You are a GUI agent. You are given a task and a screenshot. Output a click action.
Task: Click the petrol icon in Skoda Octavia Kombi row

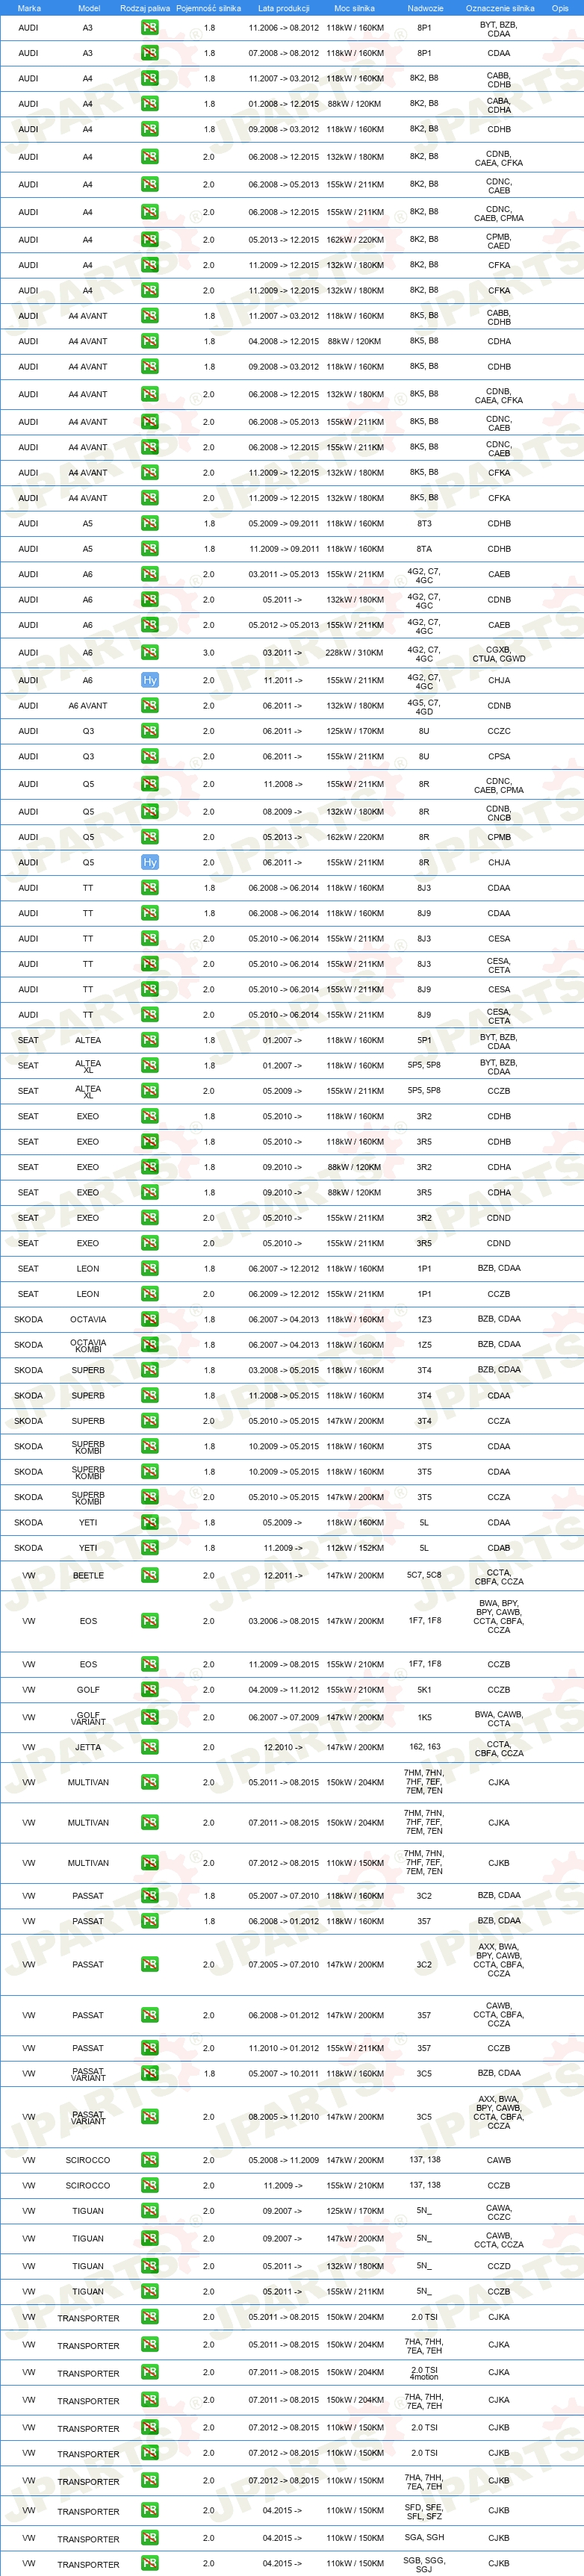point(150,1345)
